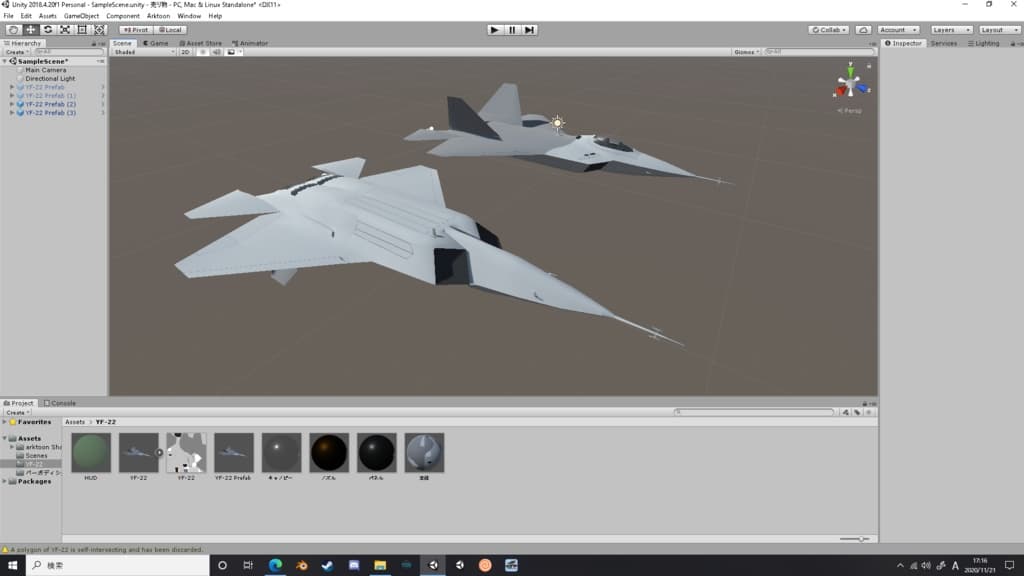This screenshot has height=576, width=1024.
Task: Open the Shaded draw mode dropdown
Action: coord(142,52)
